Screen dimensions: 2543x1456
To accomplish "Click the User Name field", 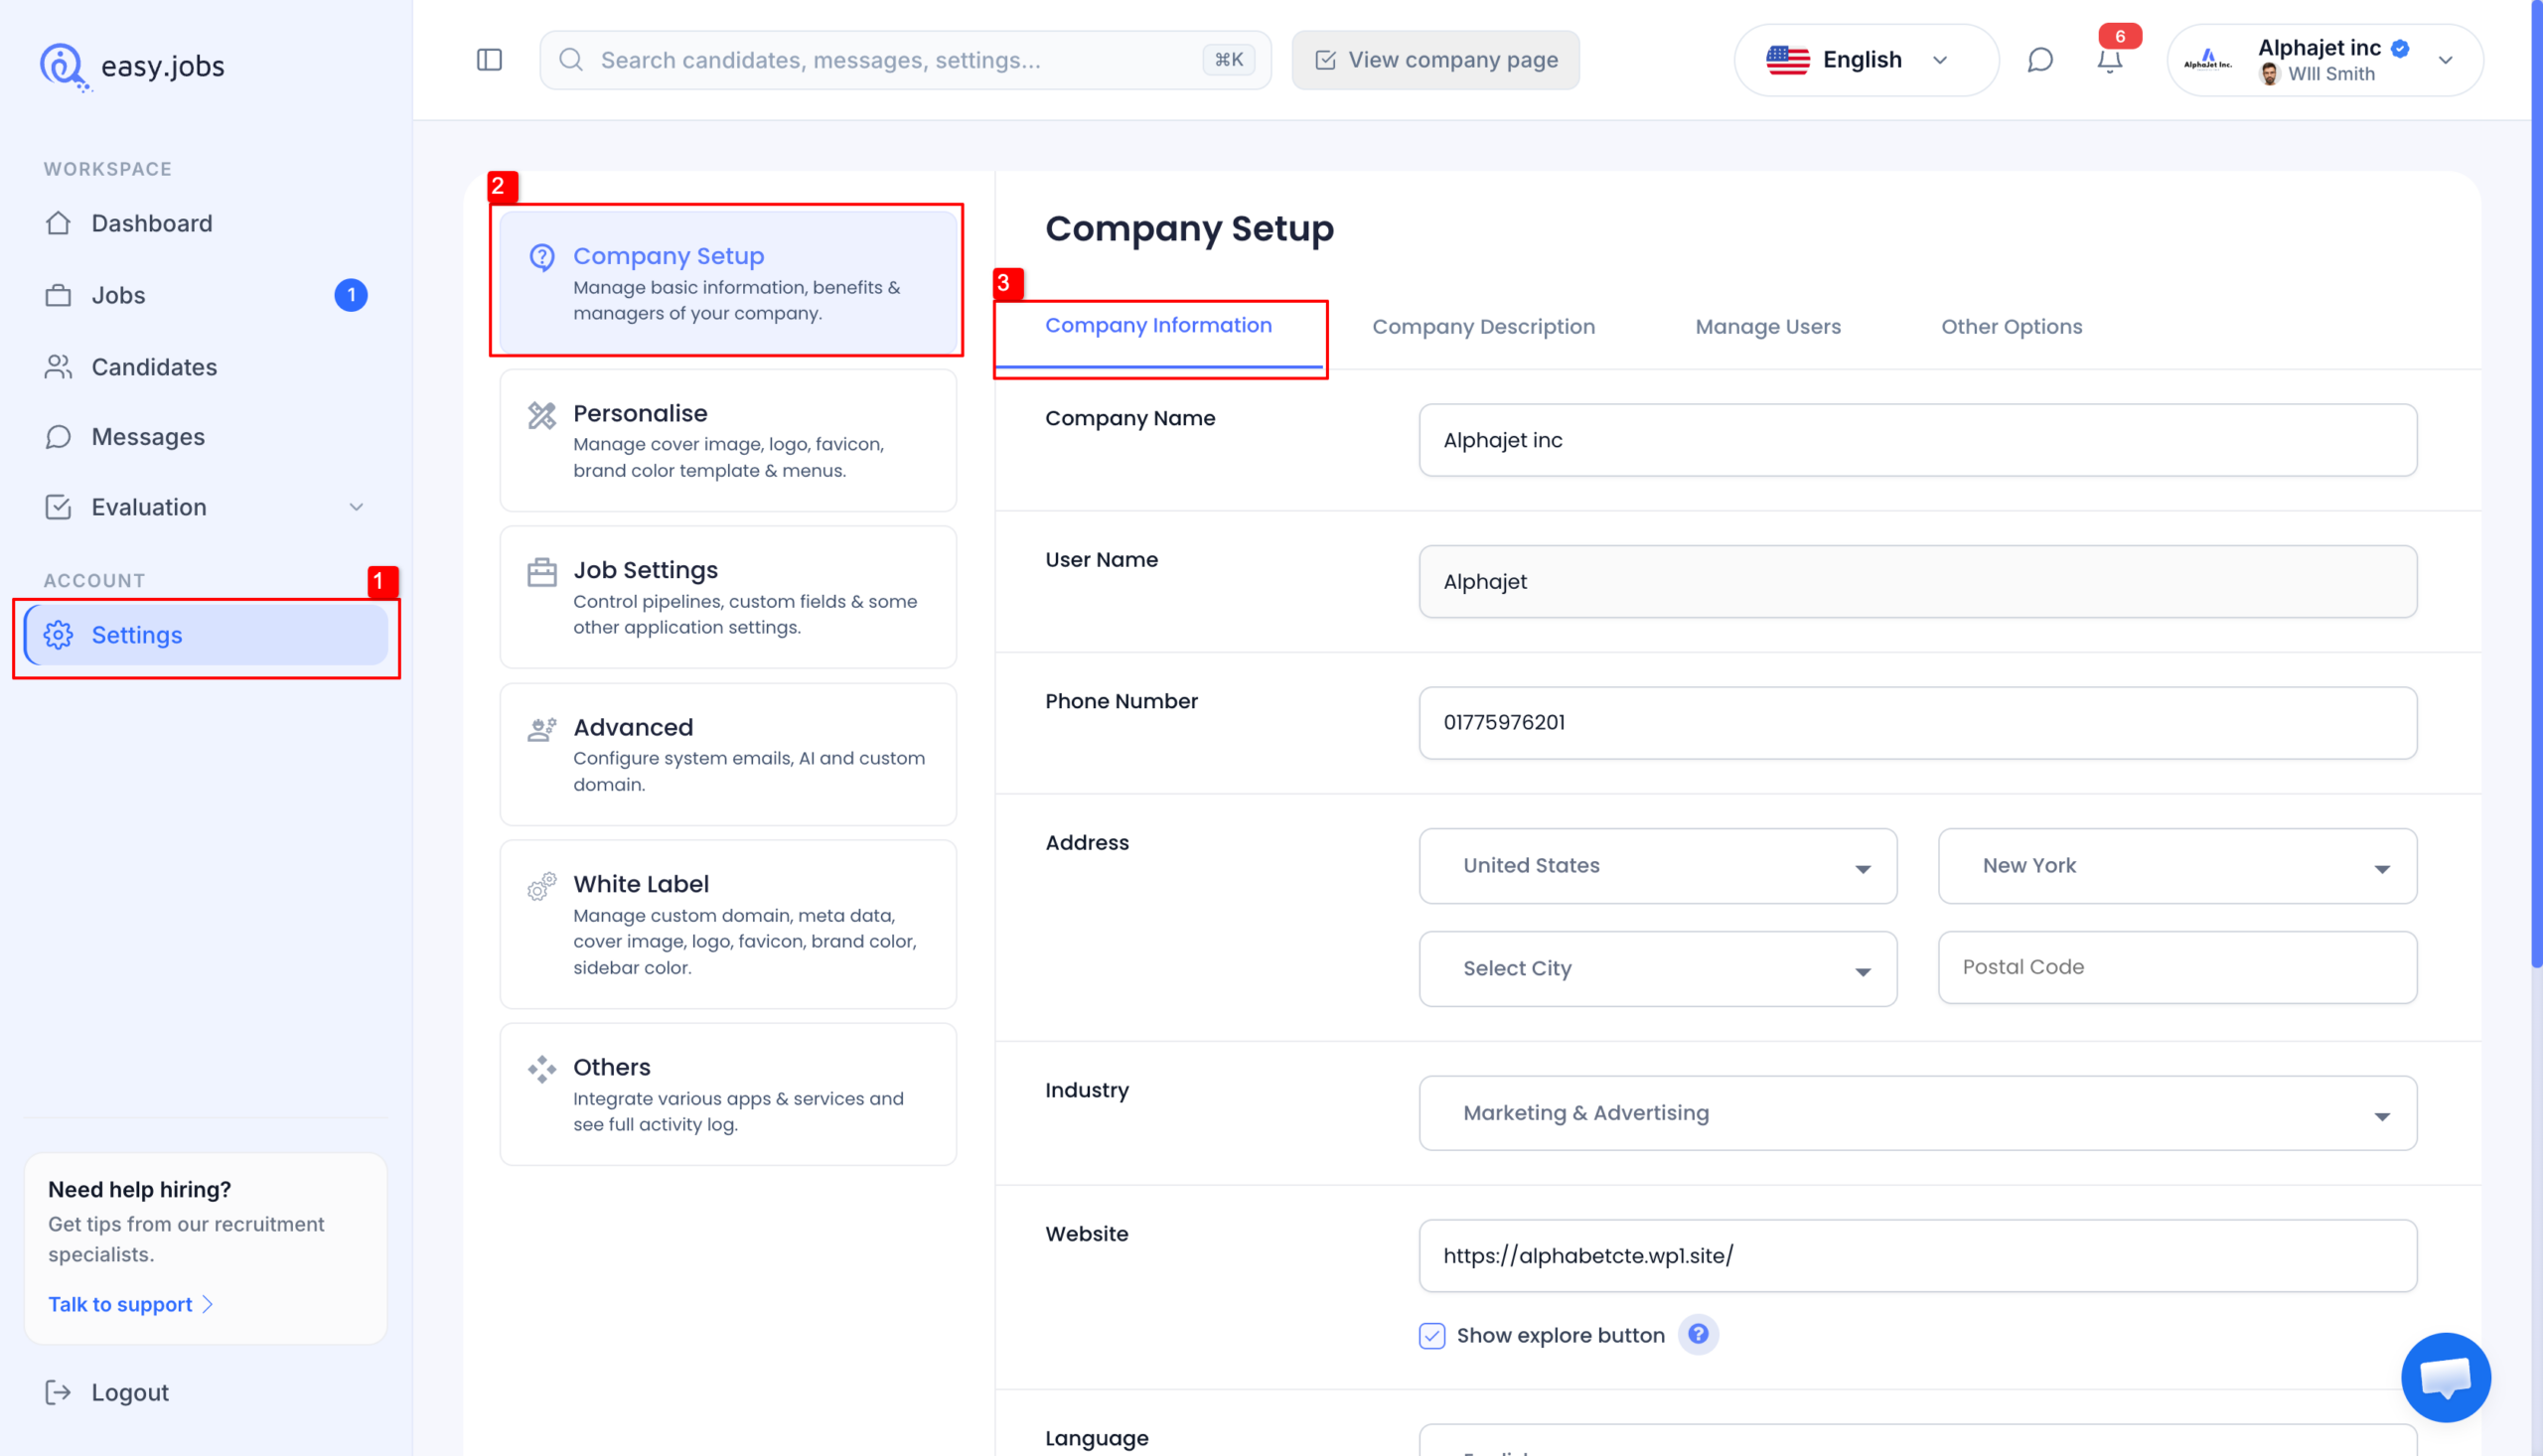I will pyautogui.click(x=1917, y=582).
